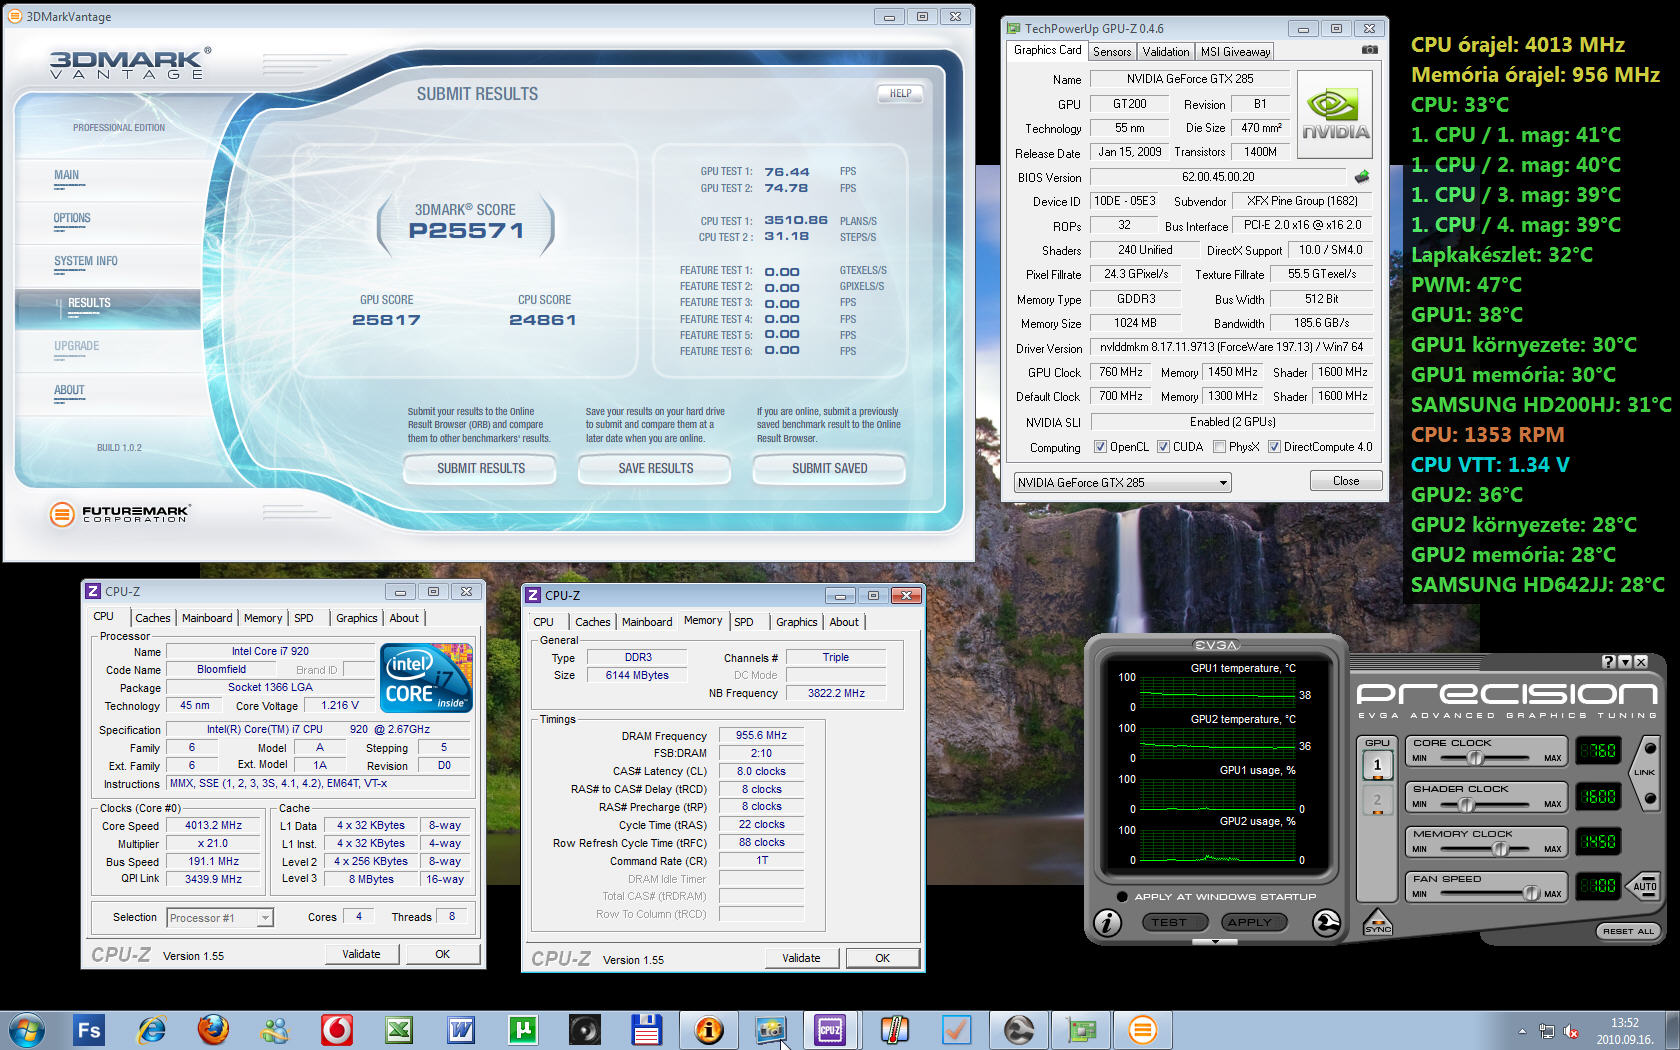Click the muted volume tray icon
Viewport: 1680px width, 1050px height.
1571,1032
